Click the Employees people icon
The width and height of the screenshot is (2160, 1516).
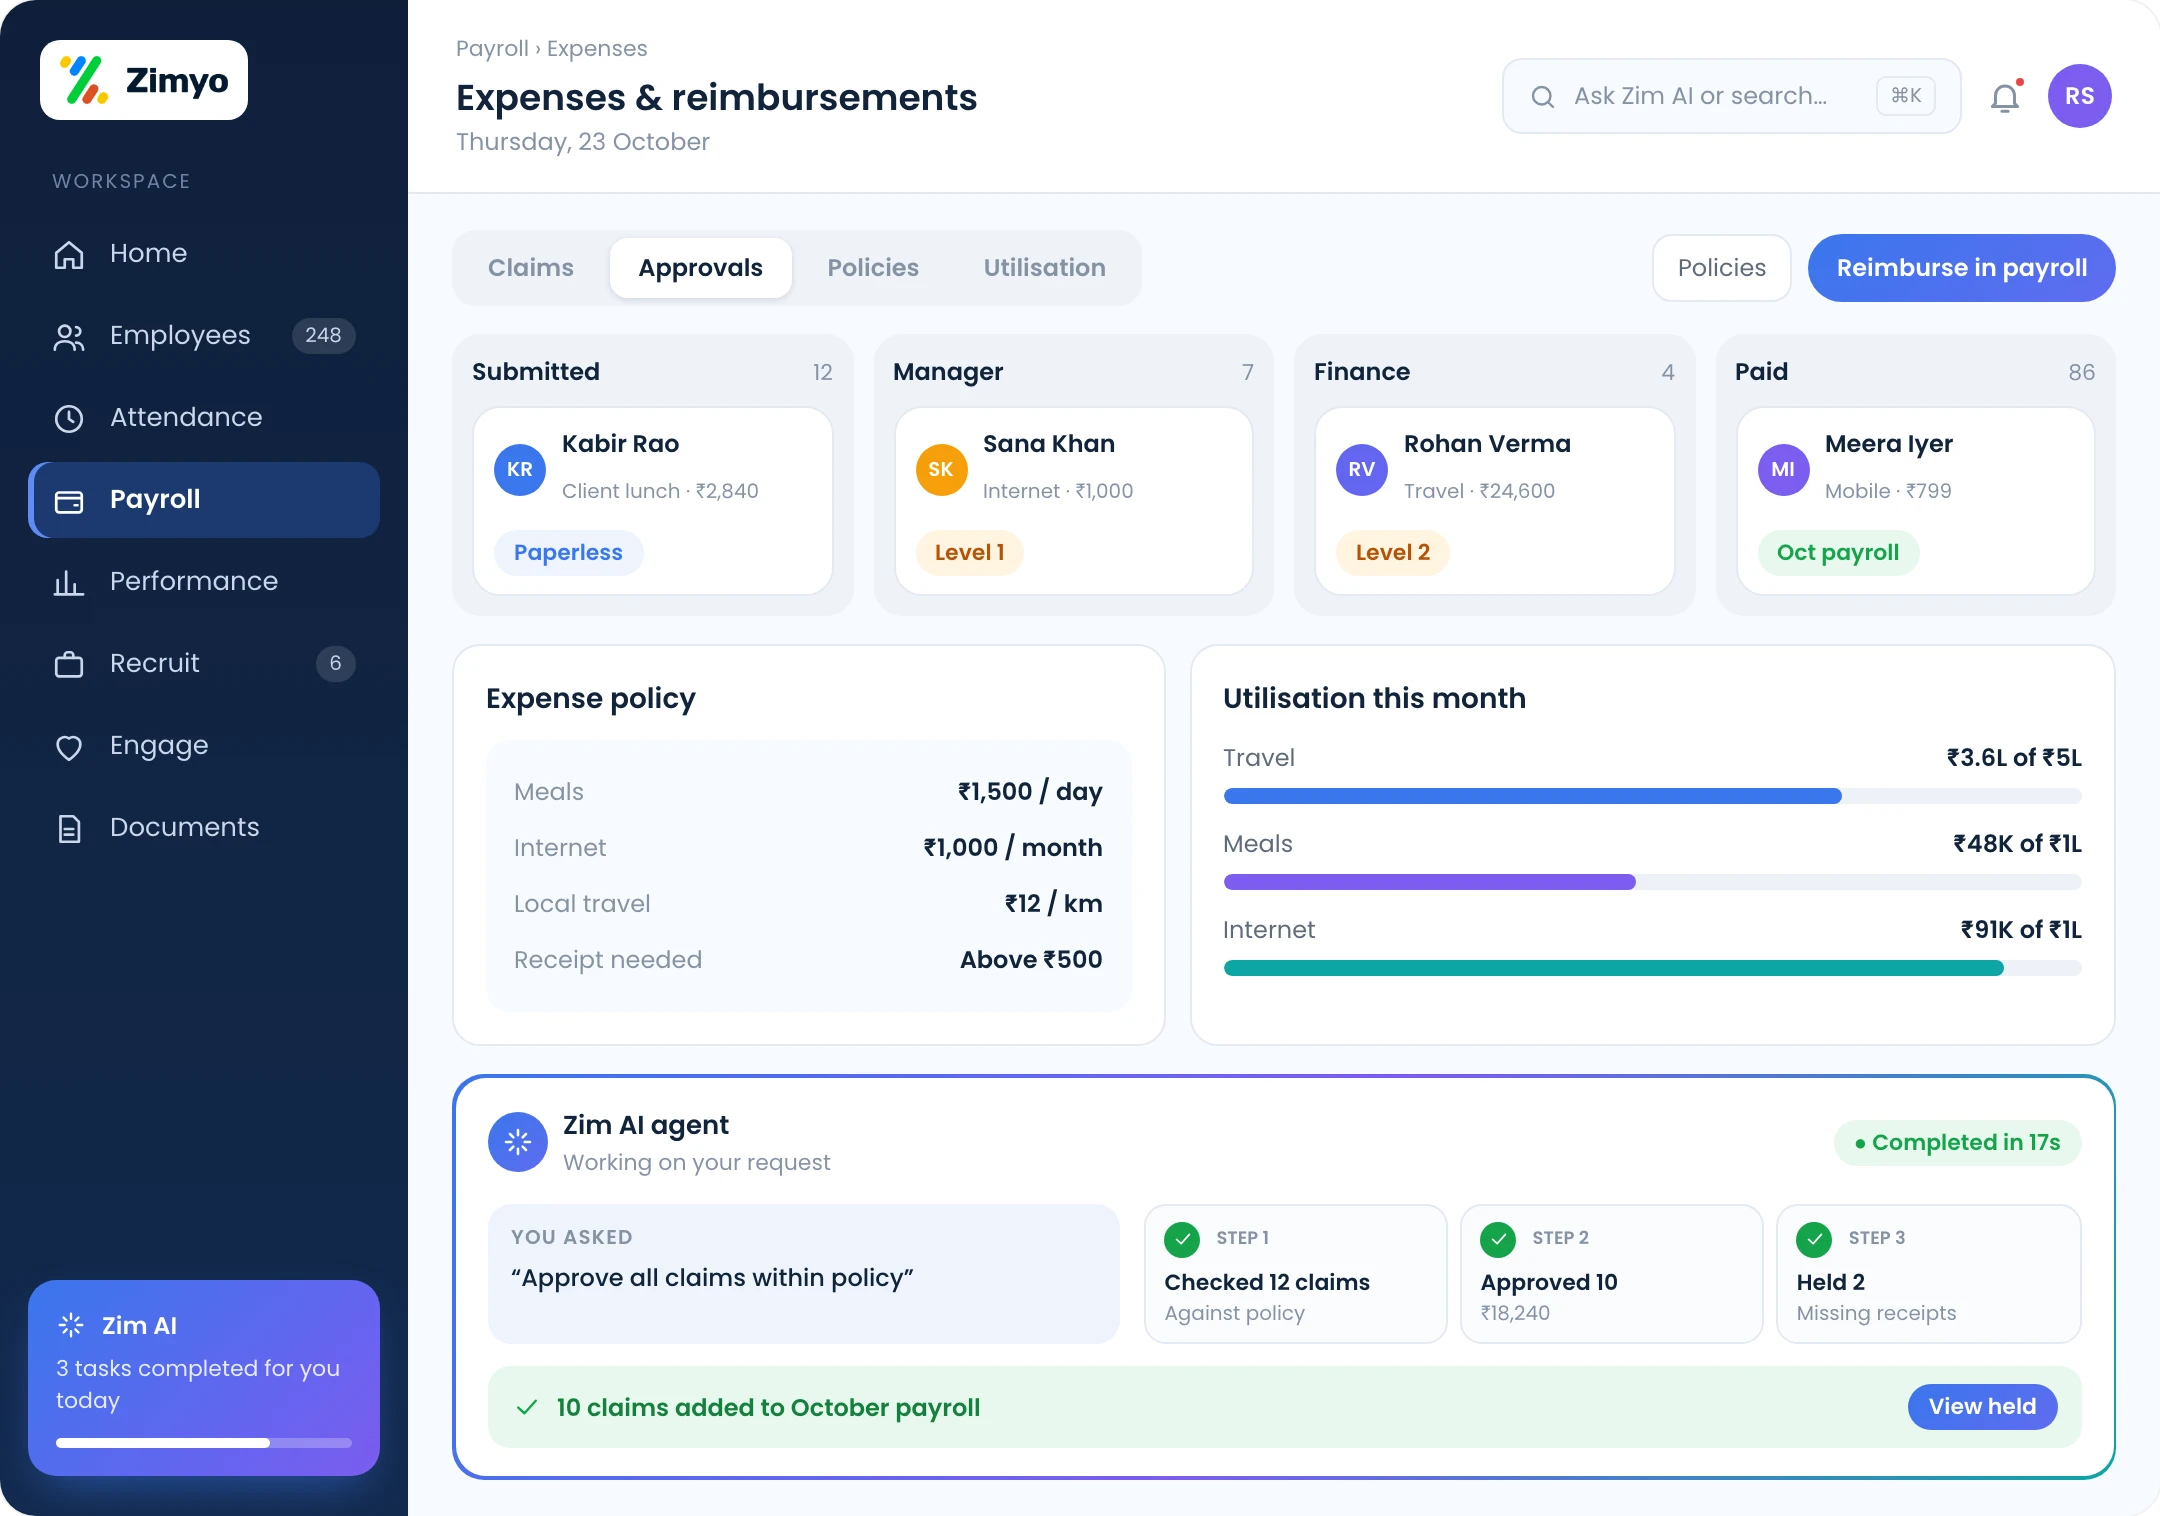click(69, 336)
